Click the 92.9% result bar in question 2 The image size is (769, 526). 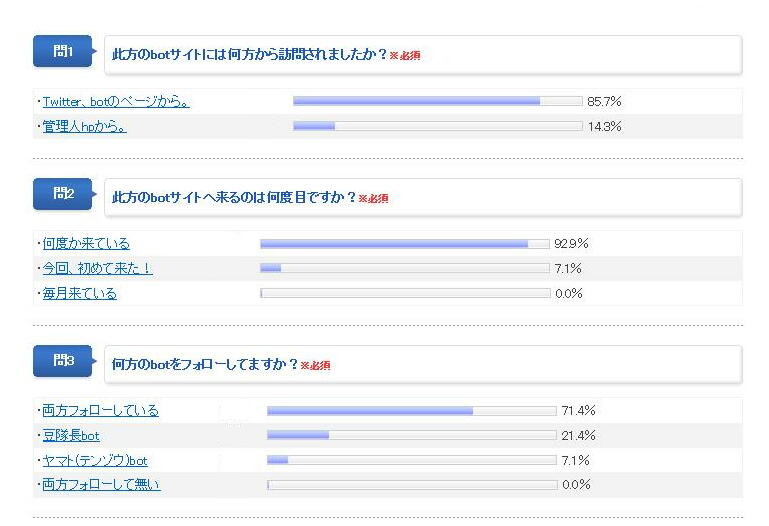coord(404,243)
